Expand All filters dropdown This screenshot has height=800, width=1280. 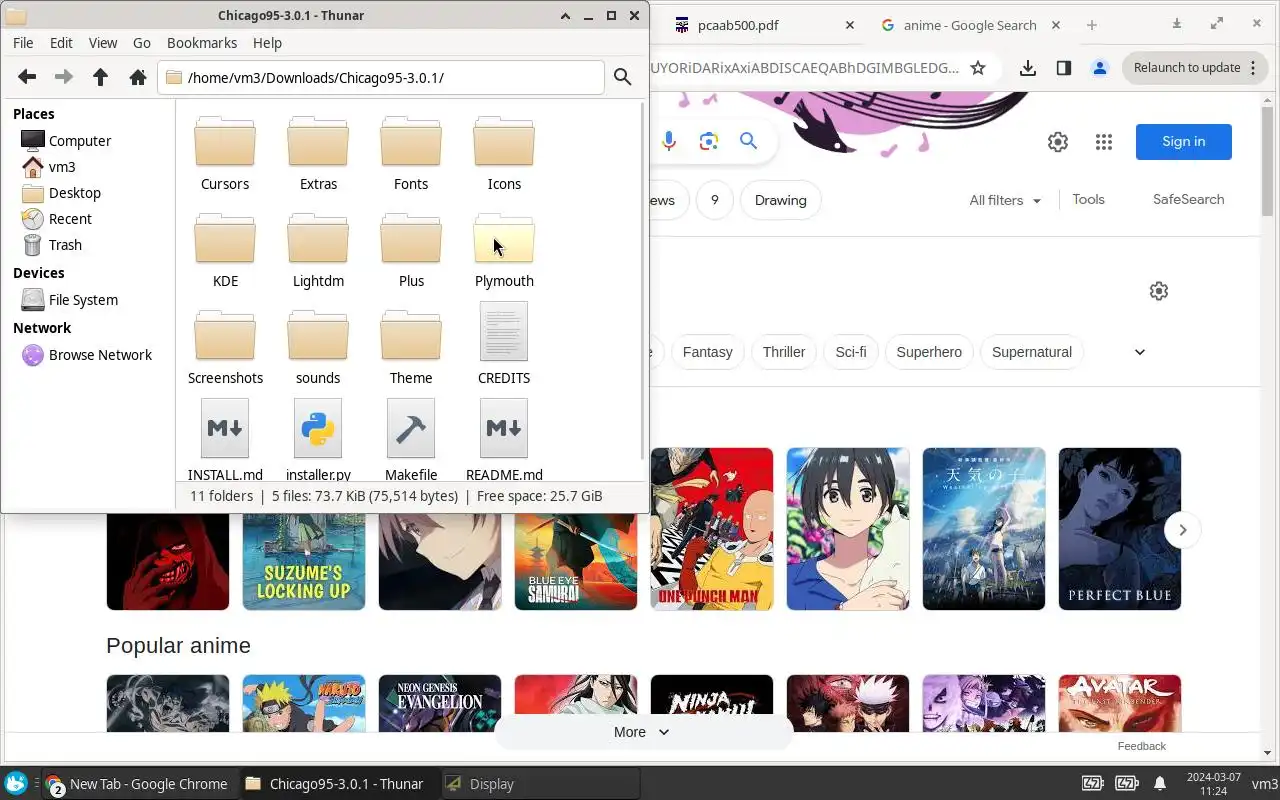1005,200
